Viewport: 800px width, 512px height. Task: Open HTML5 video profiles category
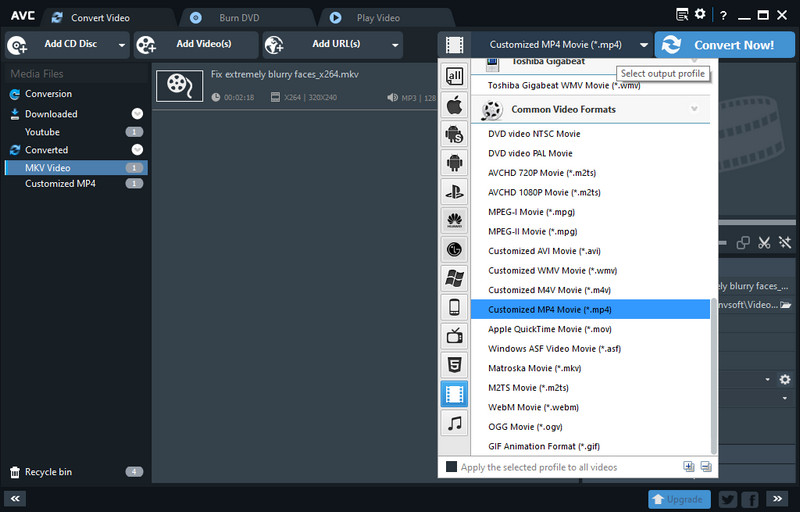[x=454, y=365]
